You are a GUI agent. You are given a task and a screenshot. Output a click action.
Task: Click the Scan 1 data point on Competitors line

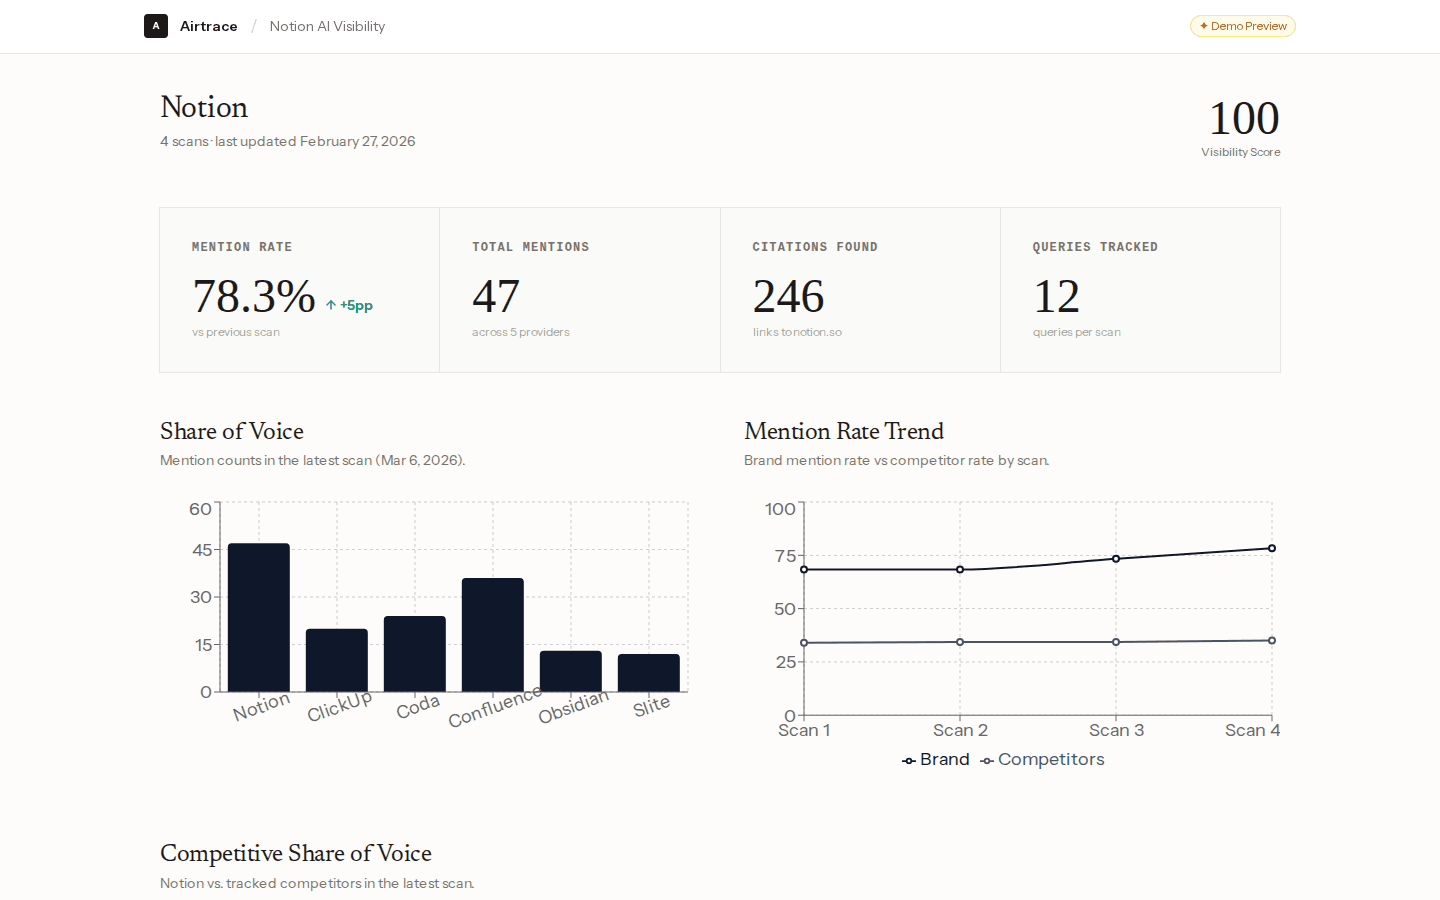click(x=805, y=642)
